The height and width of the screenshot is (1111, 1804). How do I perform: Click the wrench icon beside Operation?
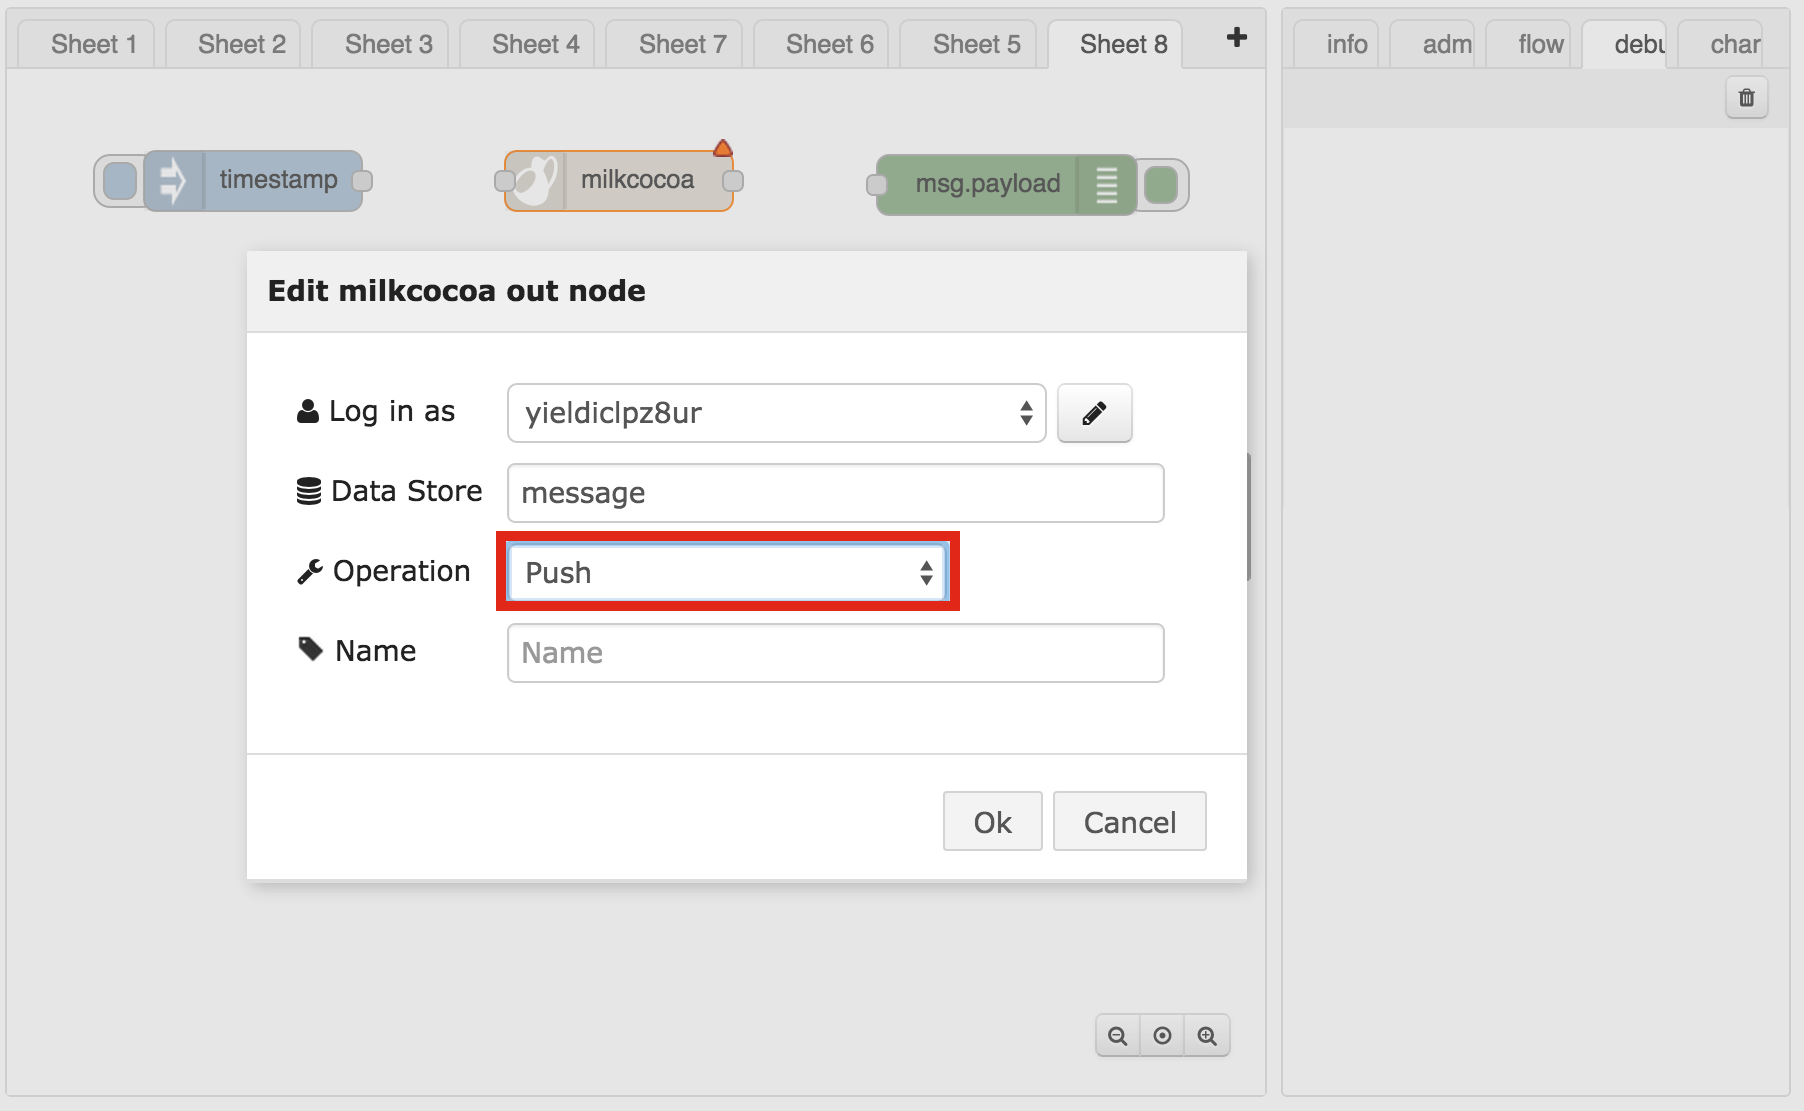pyautogui.click(x=310, y=569)
